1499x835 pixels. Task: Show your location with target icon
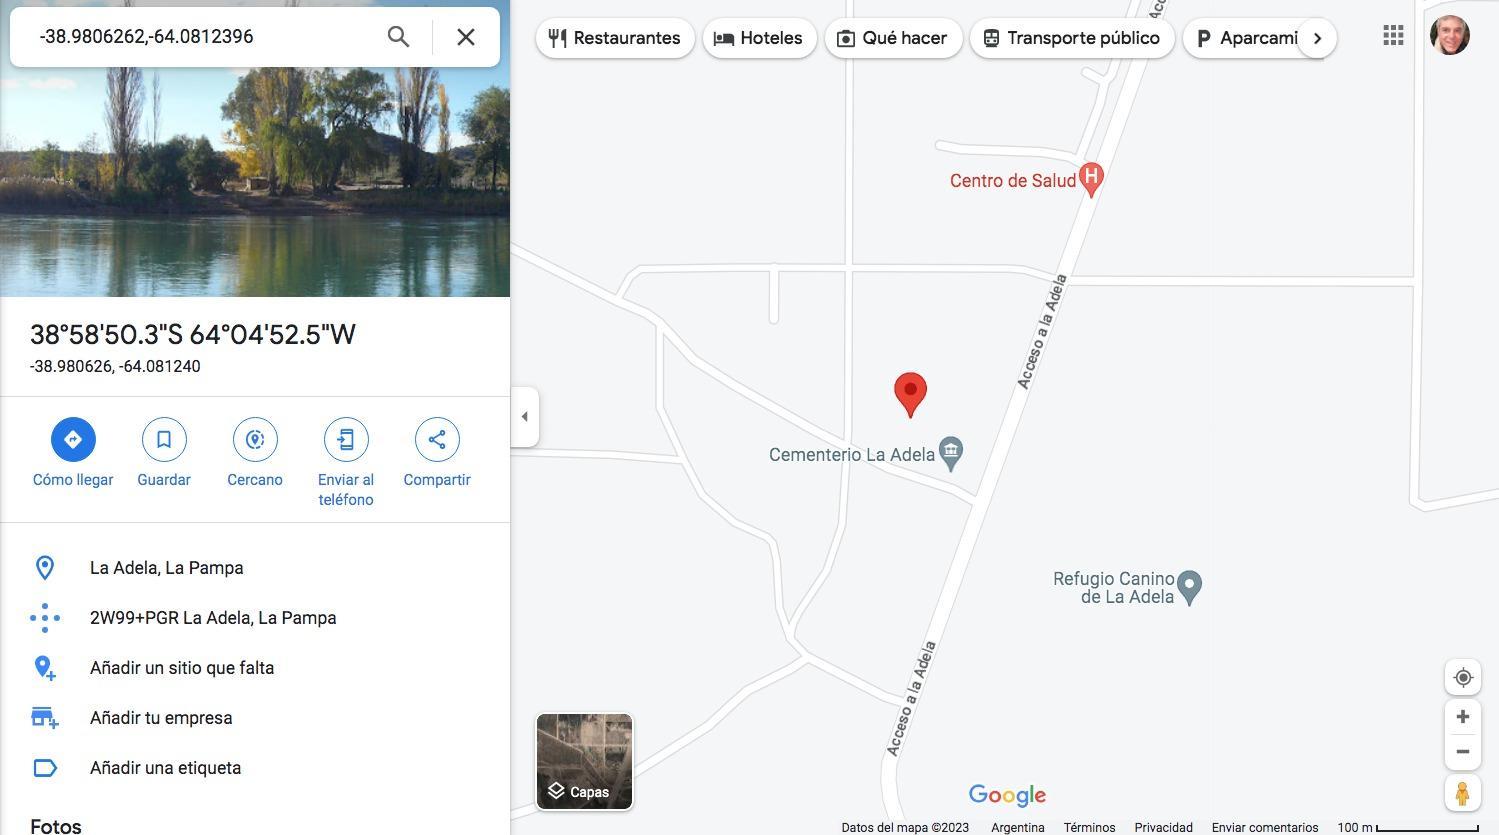click(x=1463, y=677)
